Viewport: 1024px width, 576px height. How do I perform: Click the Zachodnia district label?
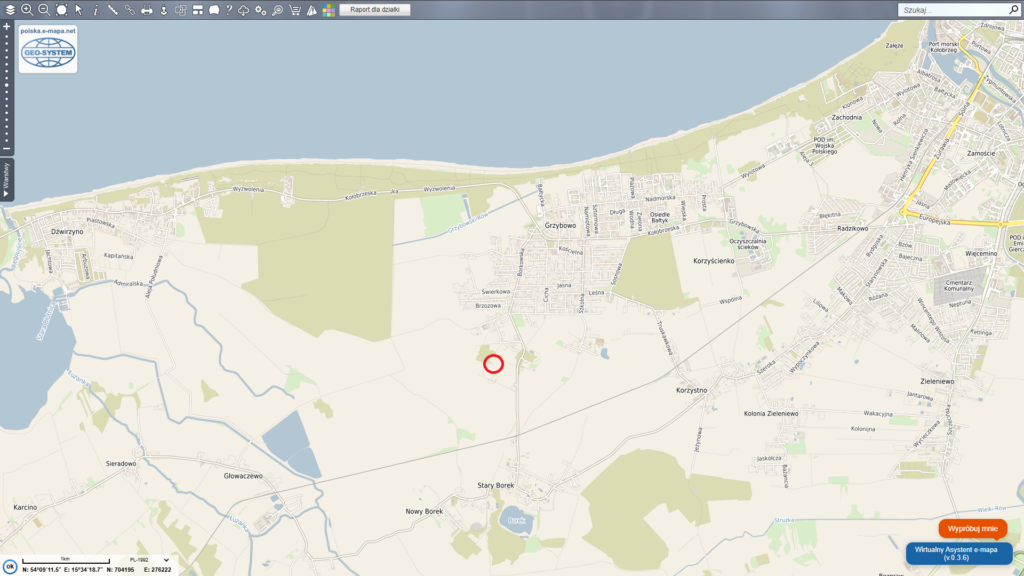[x=846, y=118]
